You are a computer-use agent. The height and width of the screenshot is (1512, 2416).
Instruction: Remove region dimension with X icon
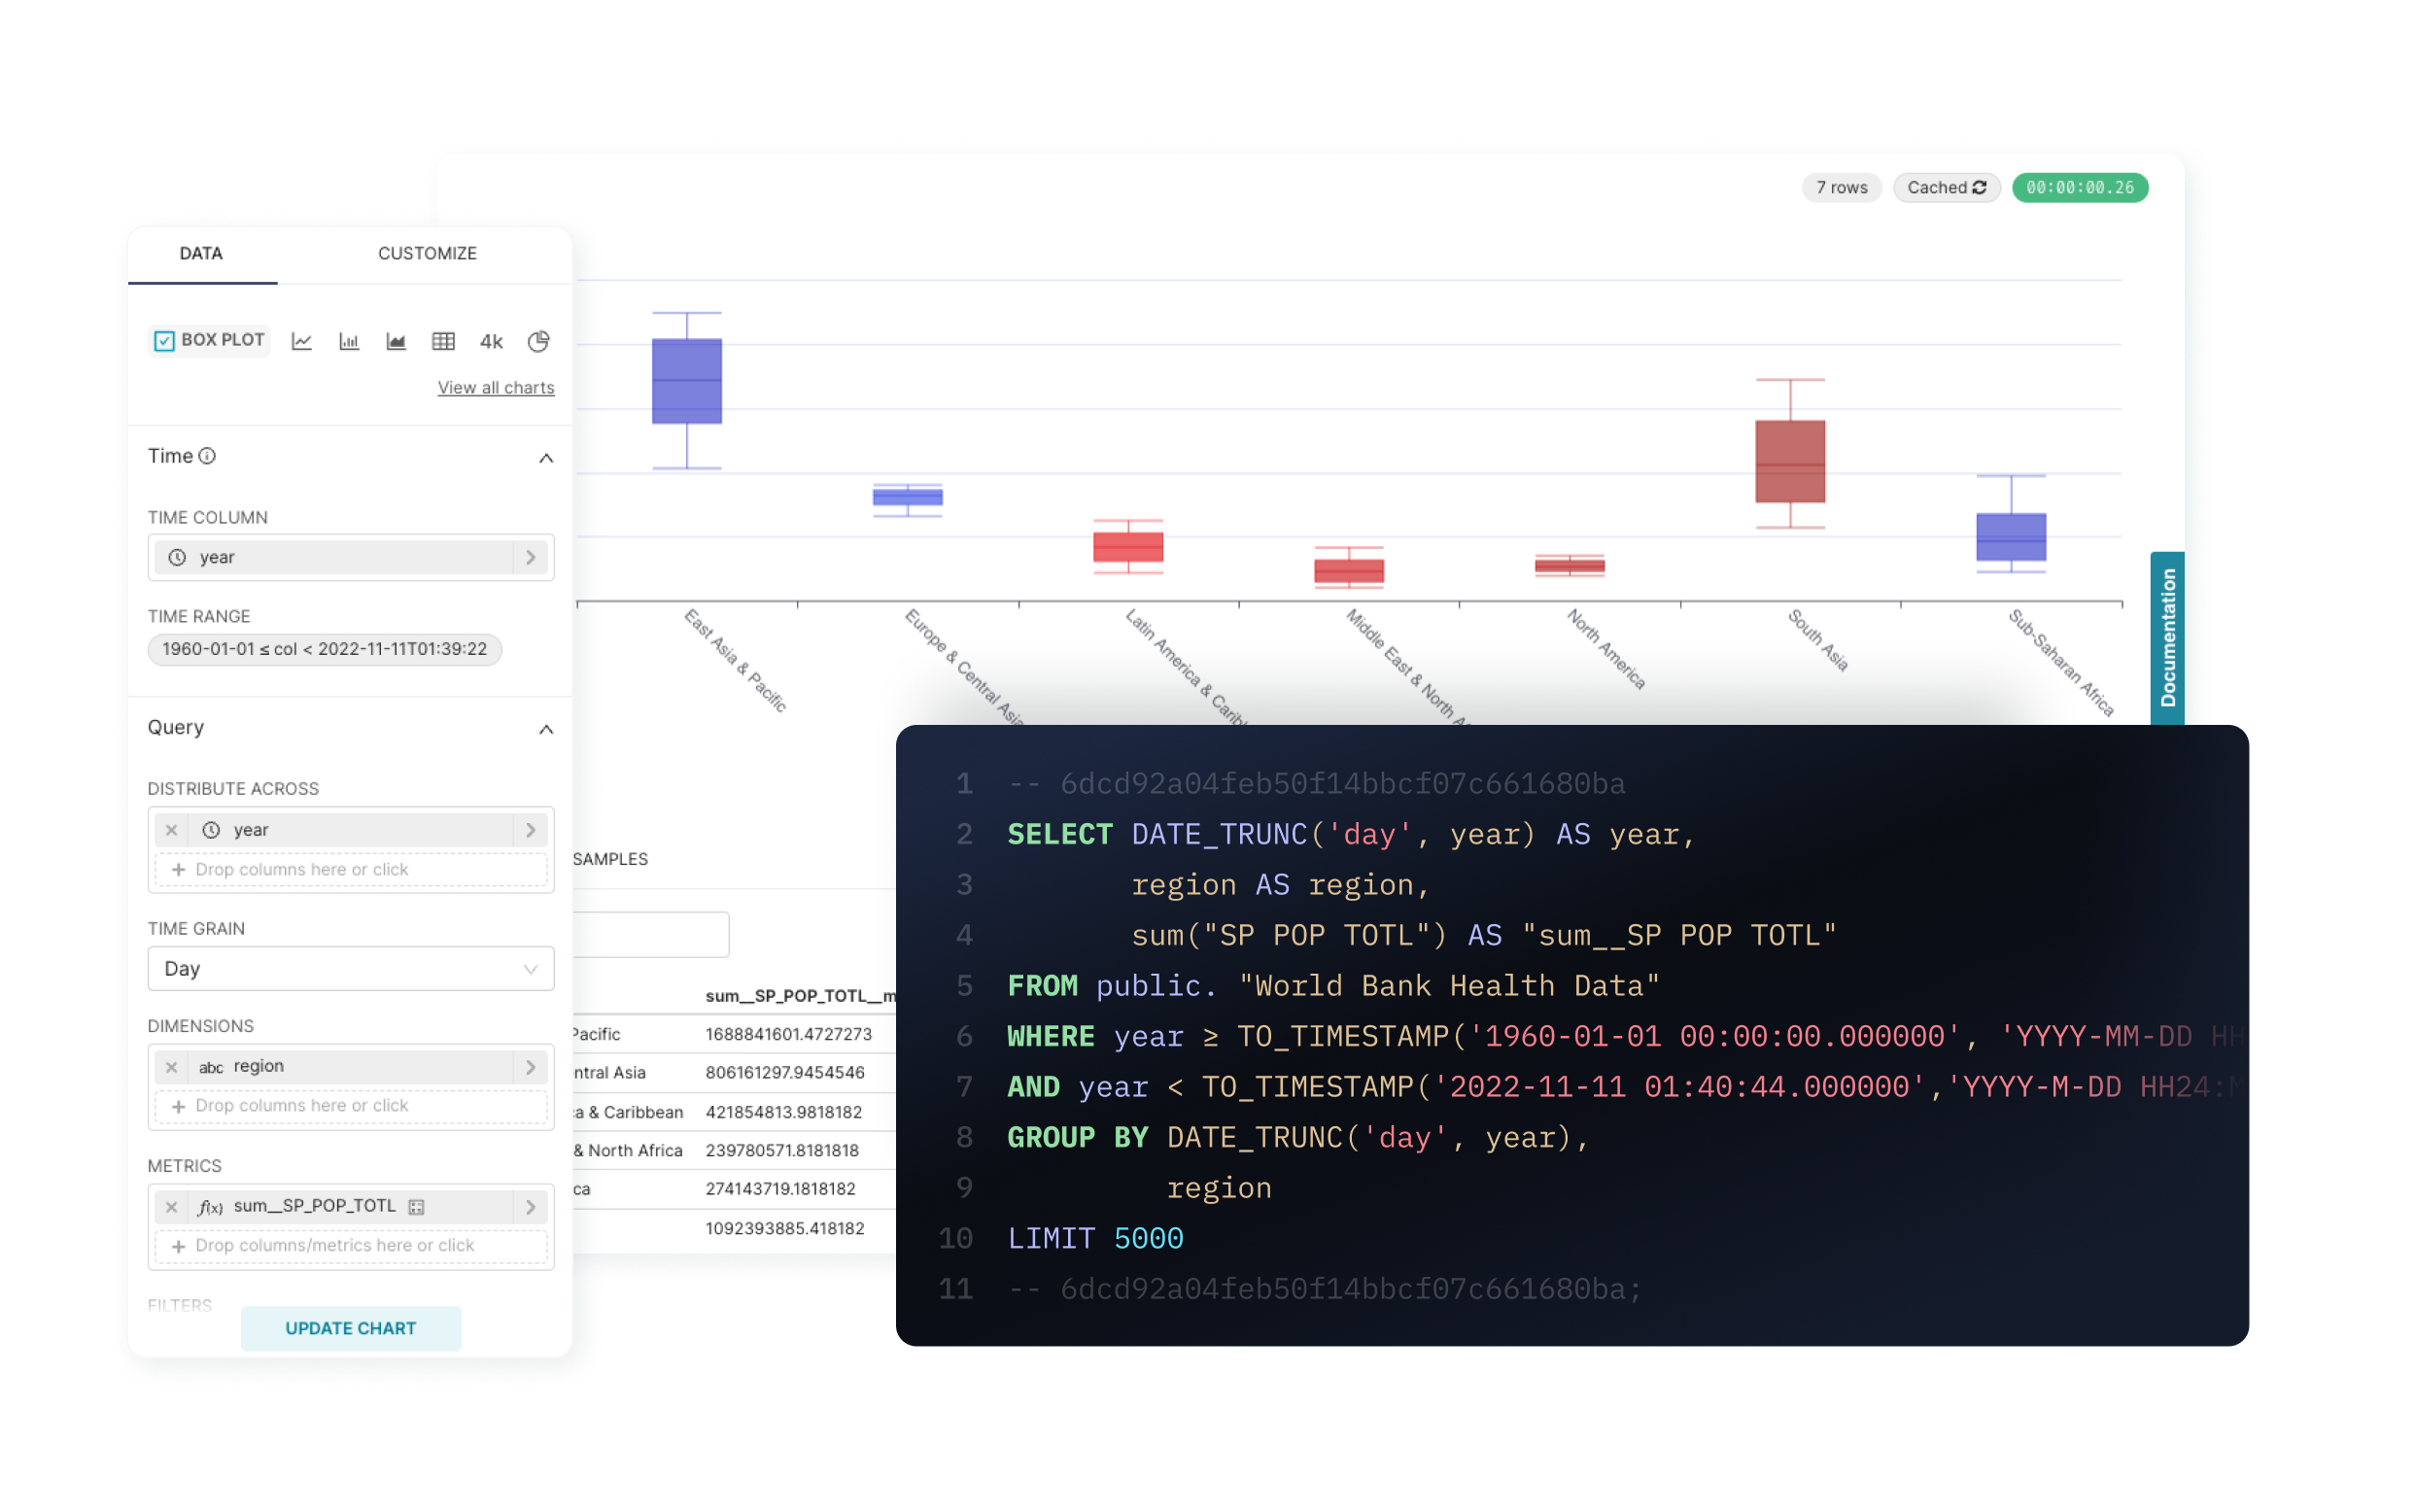(x=172, y=1067)
